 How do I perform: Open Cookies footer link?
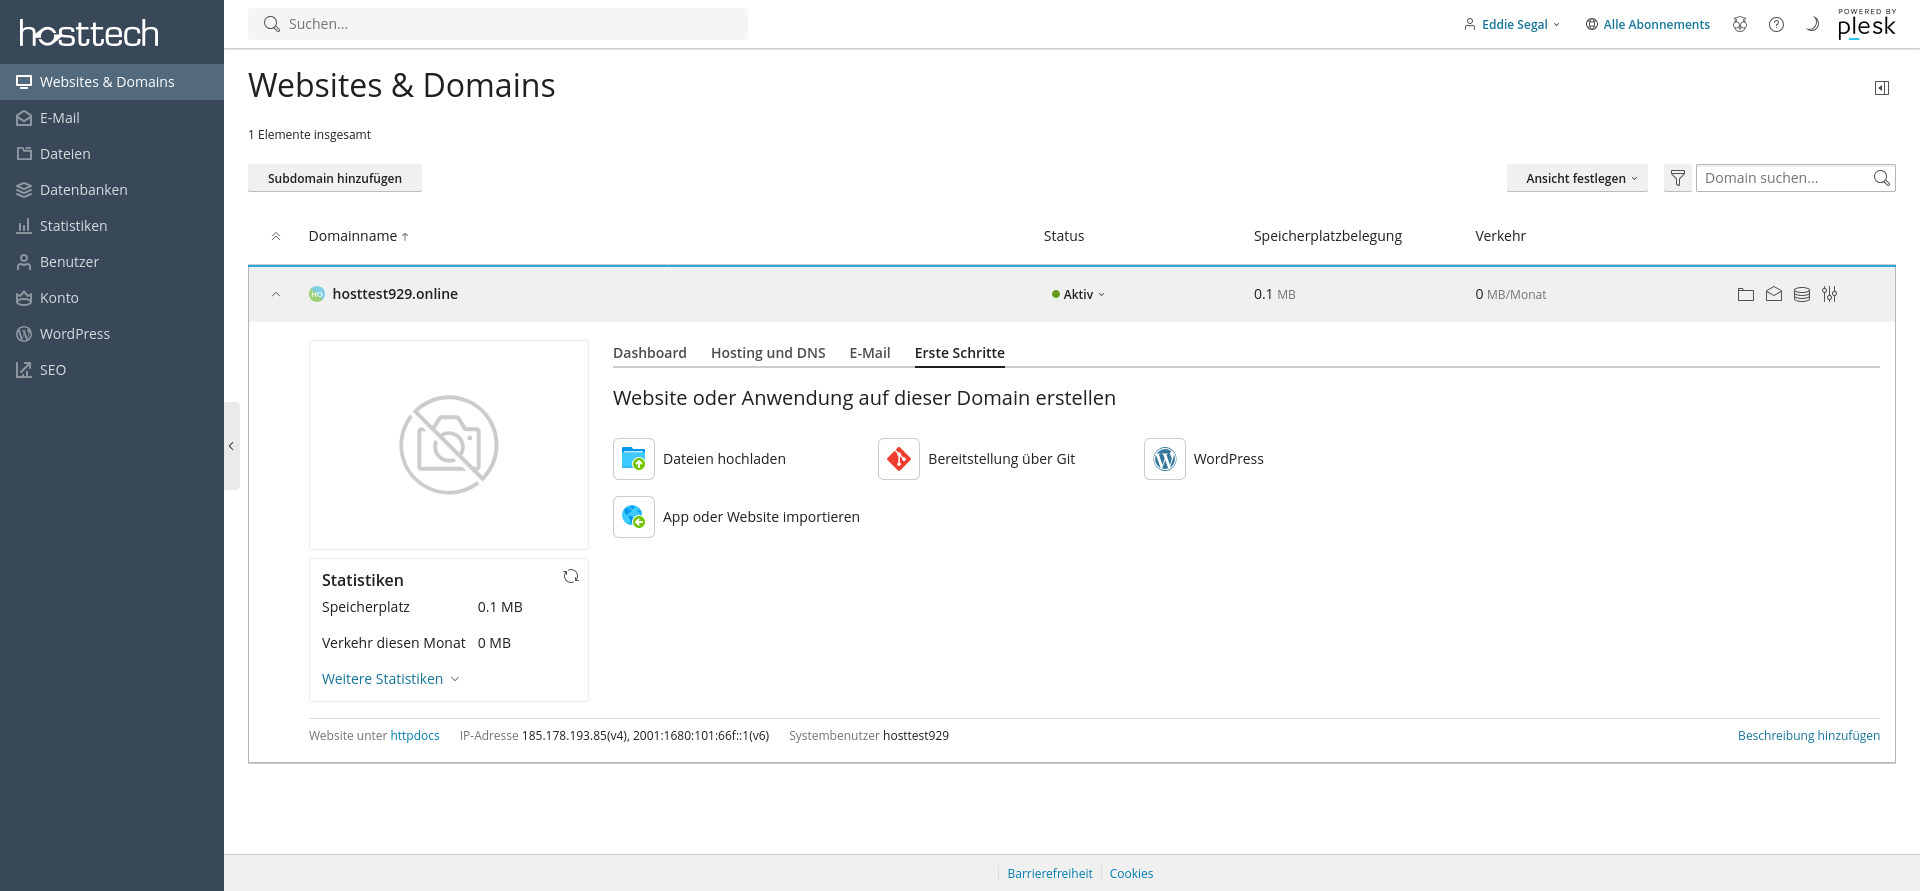point(1131,874)
